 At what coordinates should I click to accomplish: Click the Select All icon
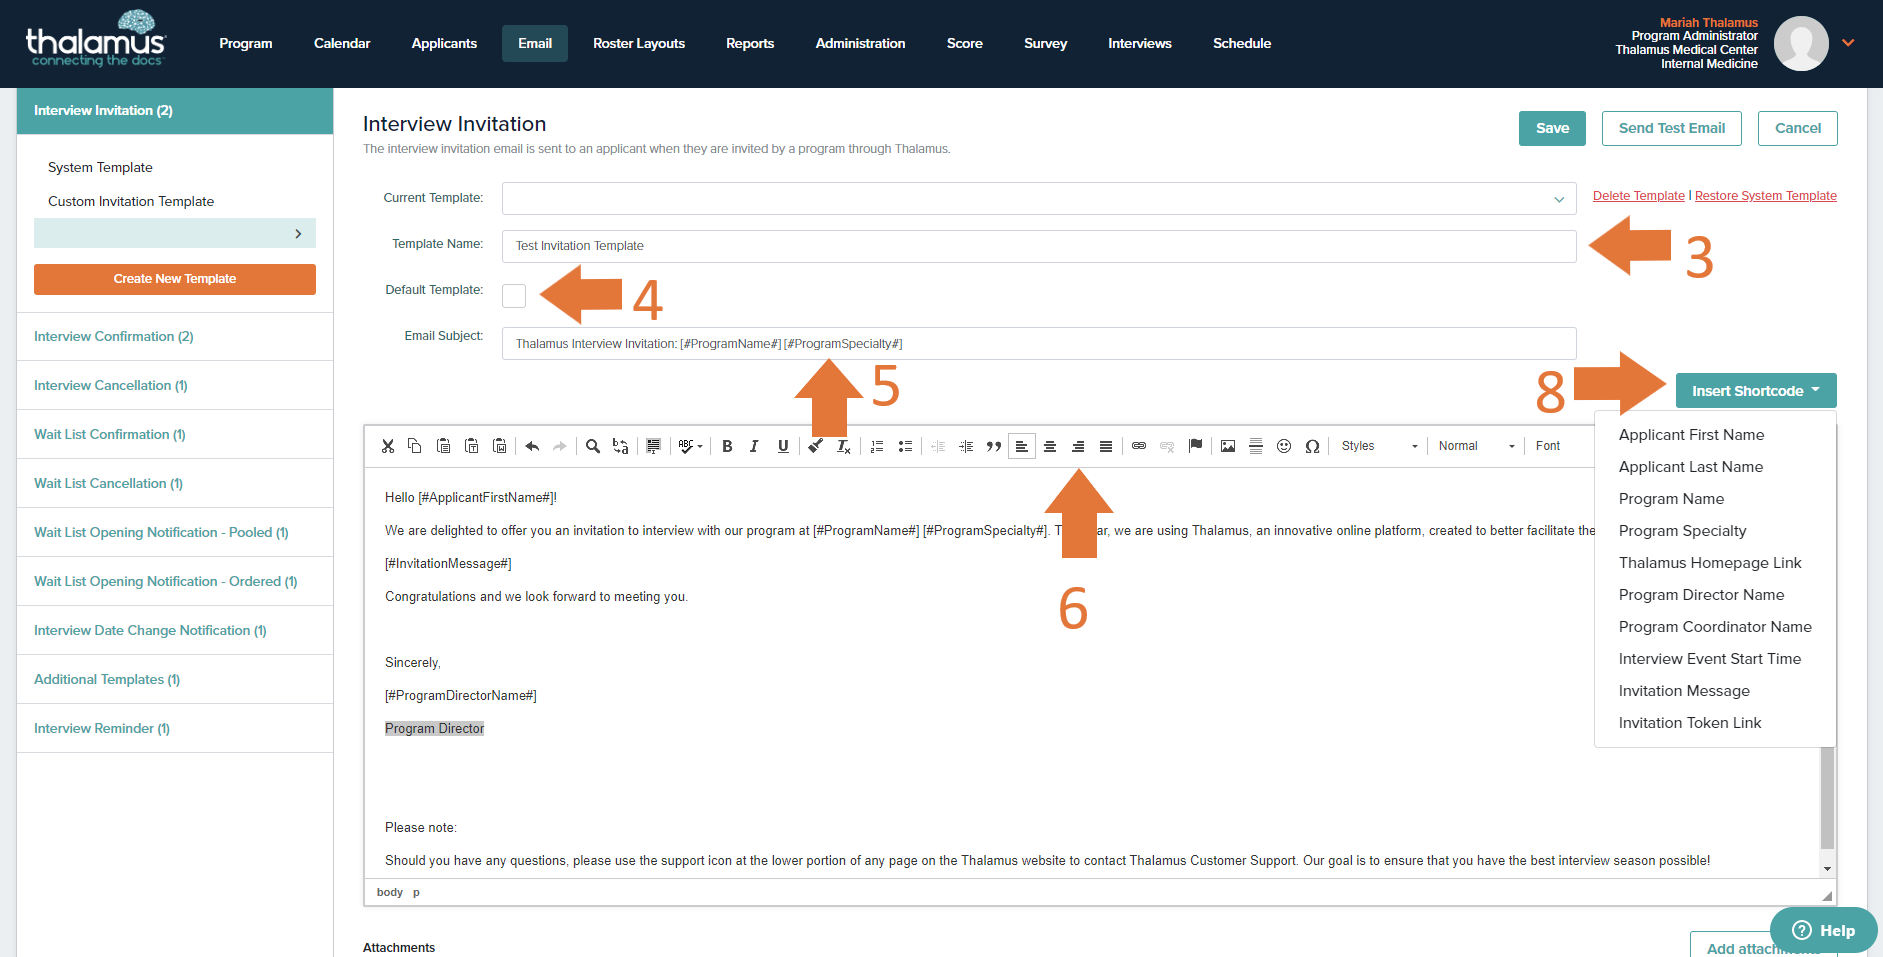tap(653, 446)
